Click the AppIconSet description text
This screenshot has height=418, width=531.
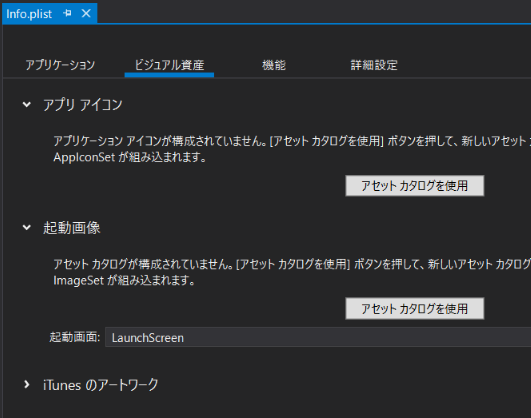click(130, 158)
